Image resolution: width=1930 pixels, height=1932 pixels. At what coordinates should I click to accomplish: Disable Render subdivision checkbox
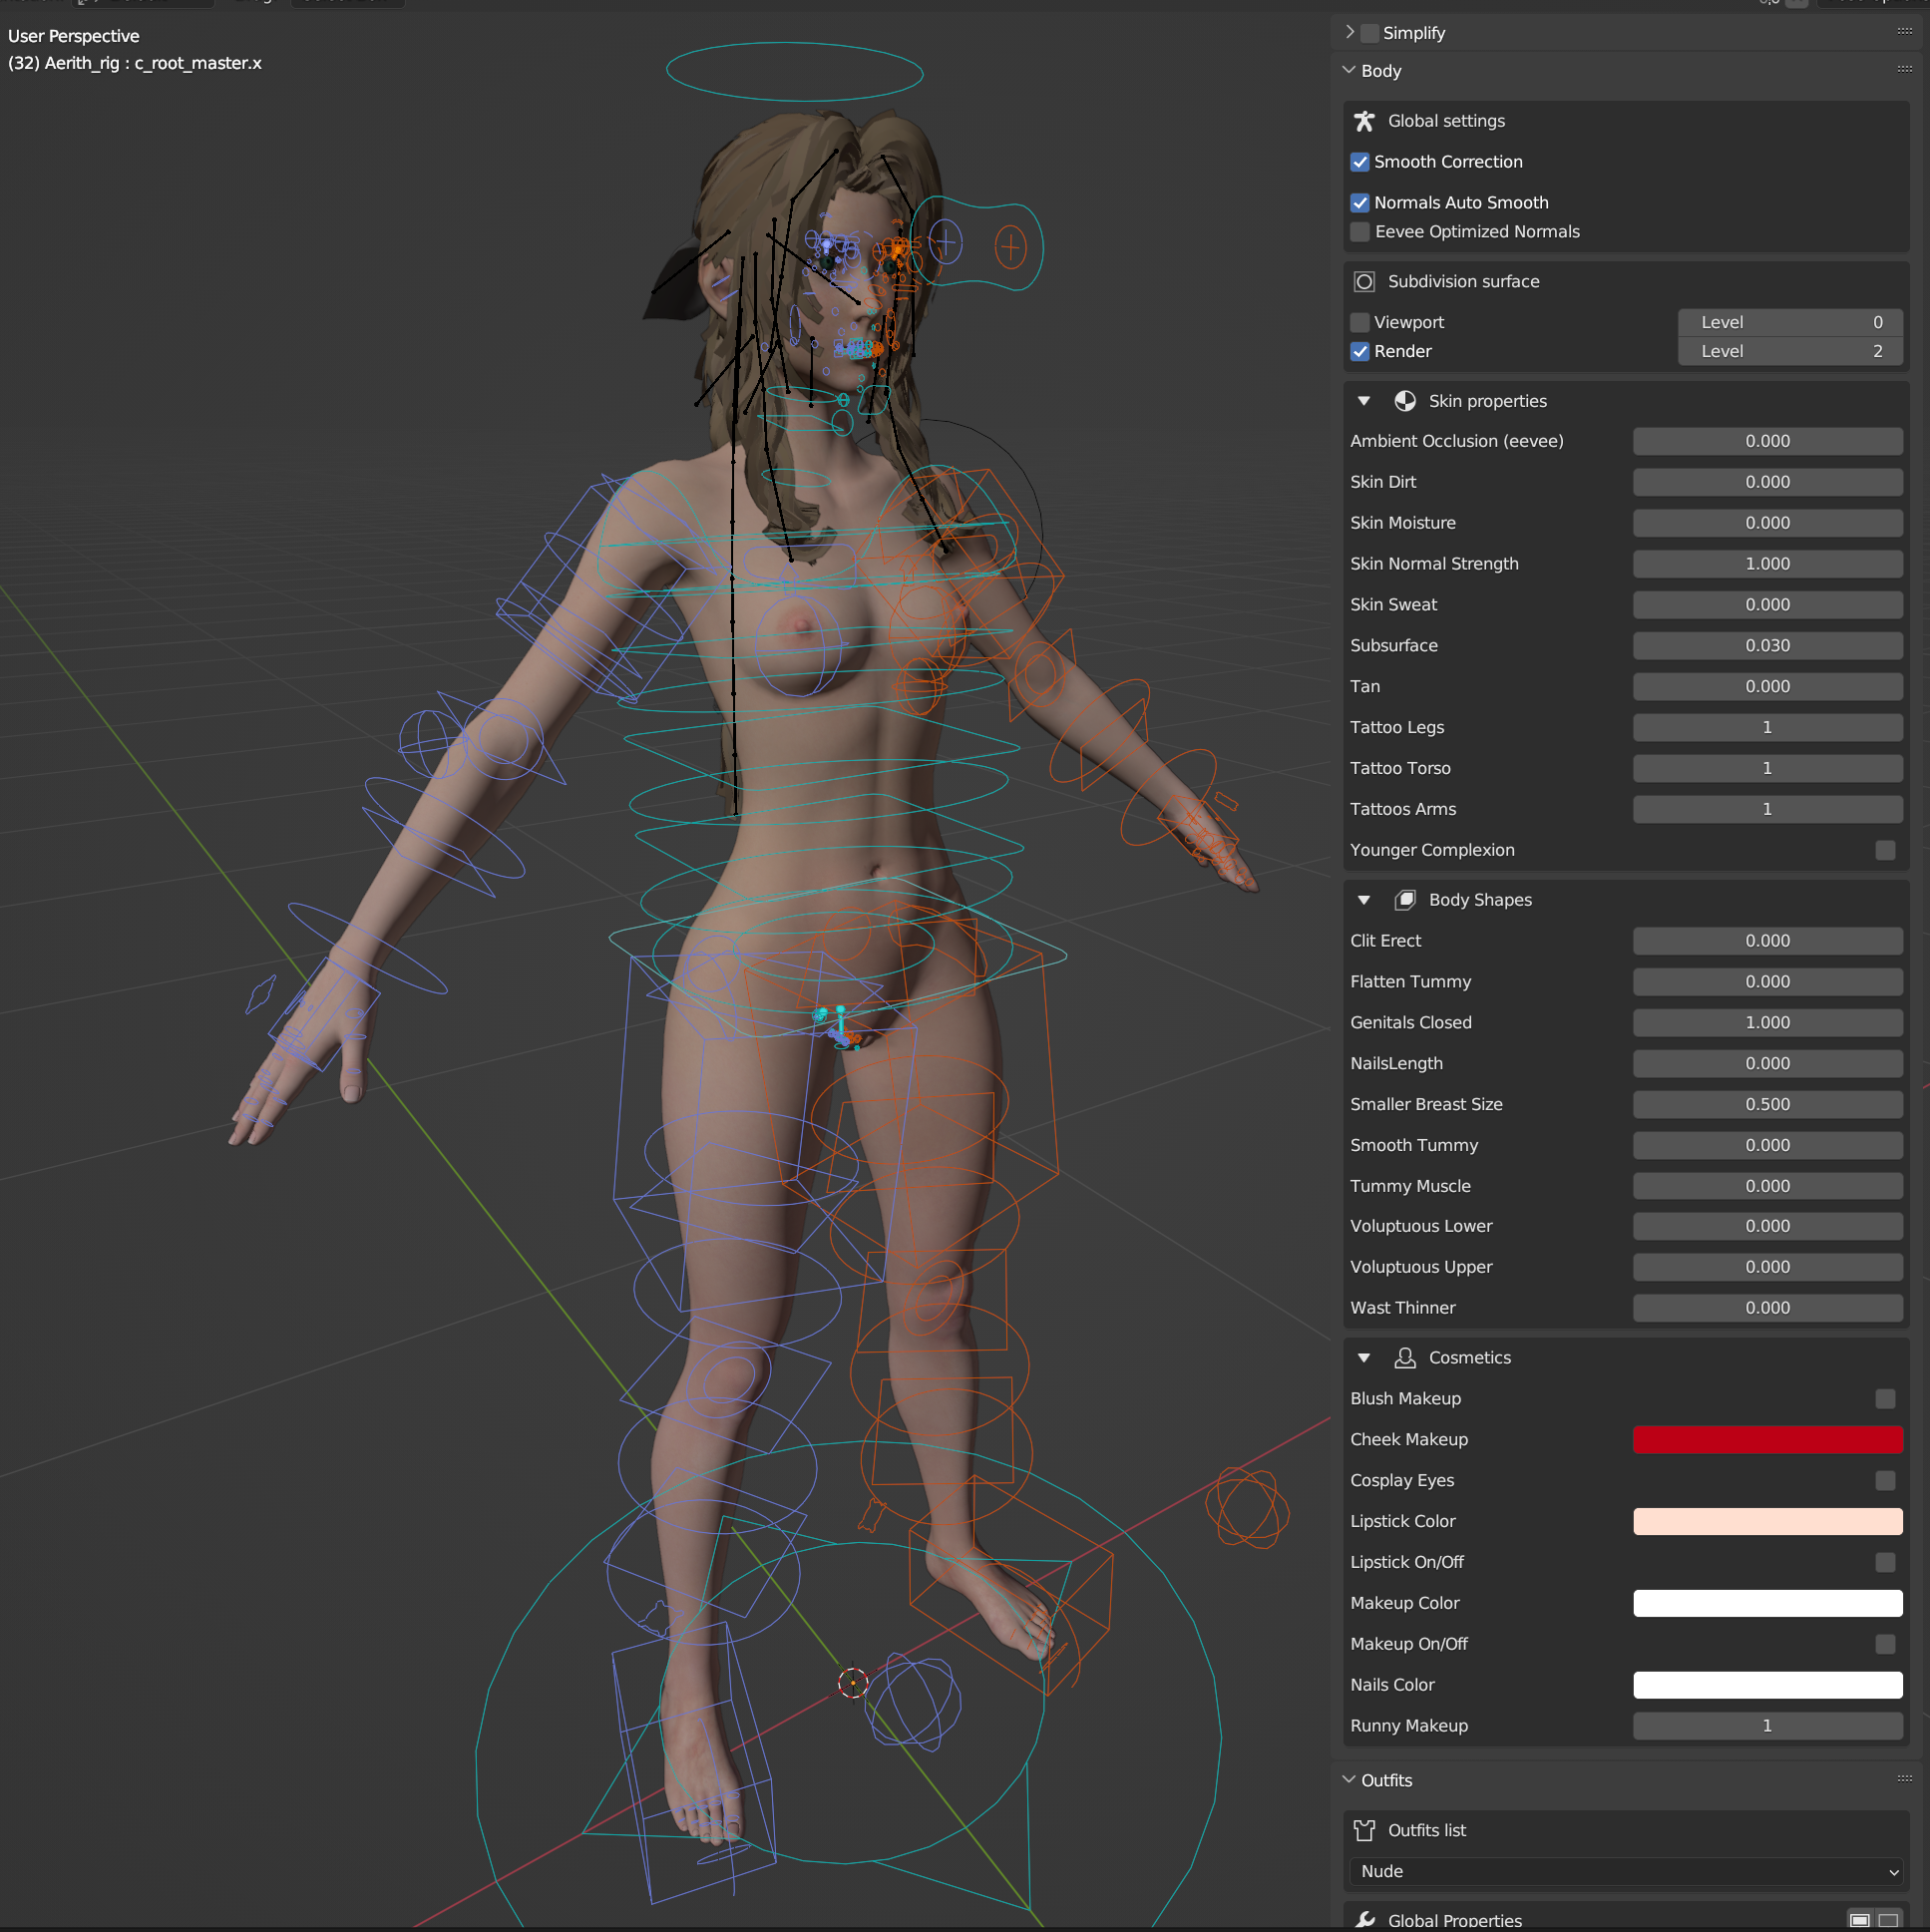pos(1360,352)
